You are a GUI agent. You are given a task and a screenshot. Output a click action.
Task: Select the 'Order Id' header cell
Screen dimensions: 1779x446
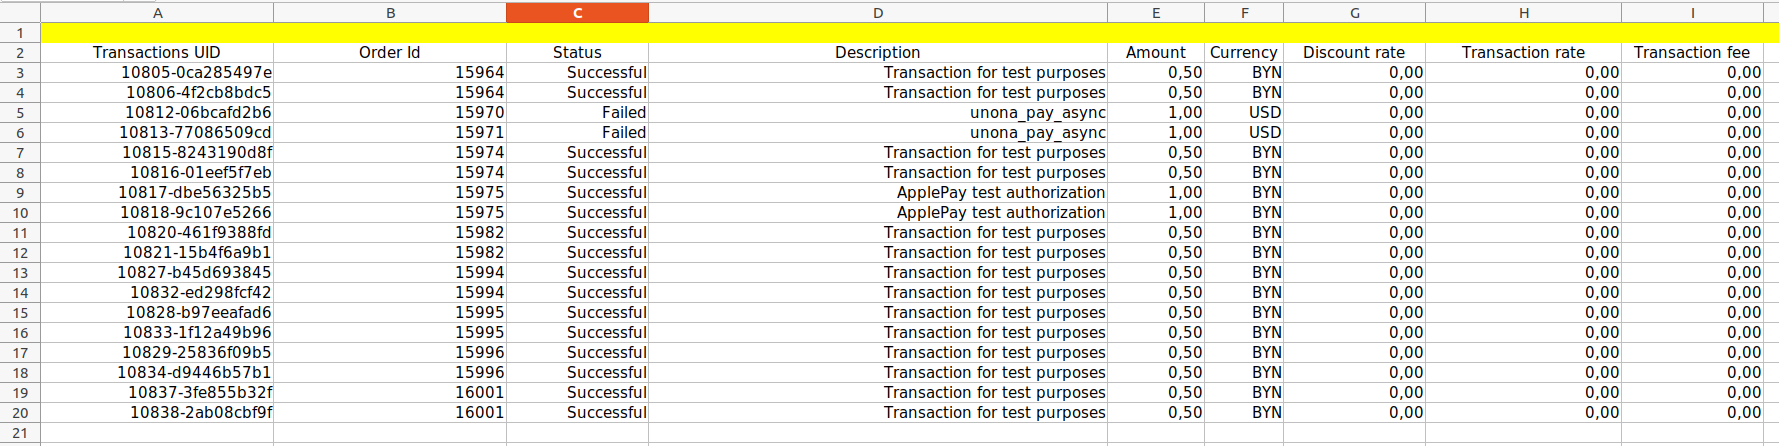pyautogui.click(x=390, y=53)
